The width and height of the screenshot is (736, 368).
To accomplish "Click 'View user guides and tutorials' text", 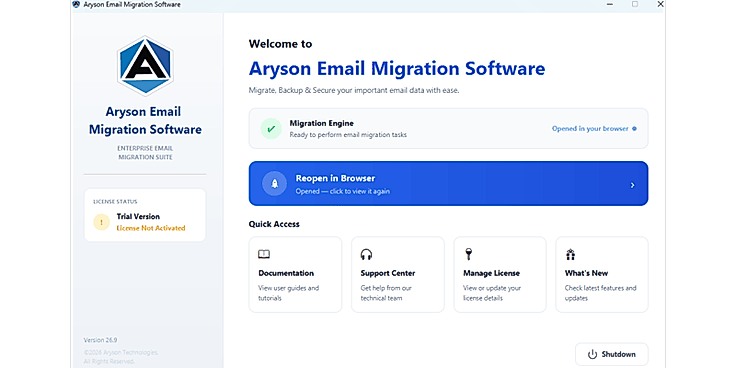I will pyautogui.click(x=288, y=293).
